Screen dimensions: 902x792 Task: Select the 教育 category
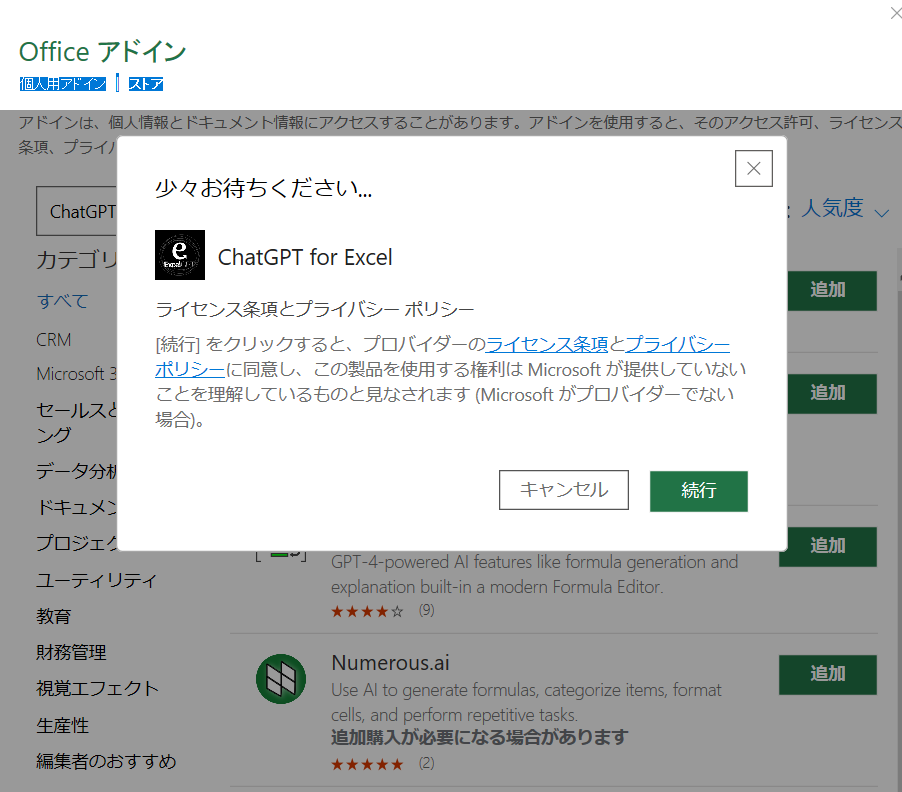(53, 617)
